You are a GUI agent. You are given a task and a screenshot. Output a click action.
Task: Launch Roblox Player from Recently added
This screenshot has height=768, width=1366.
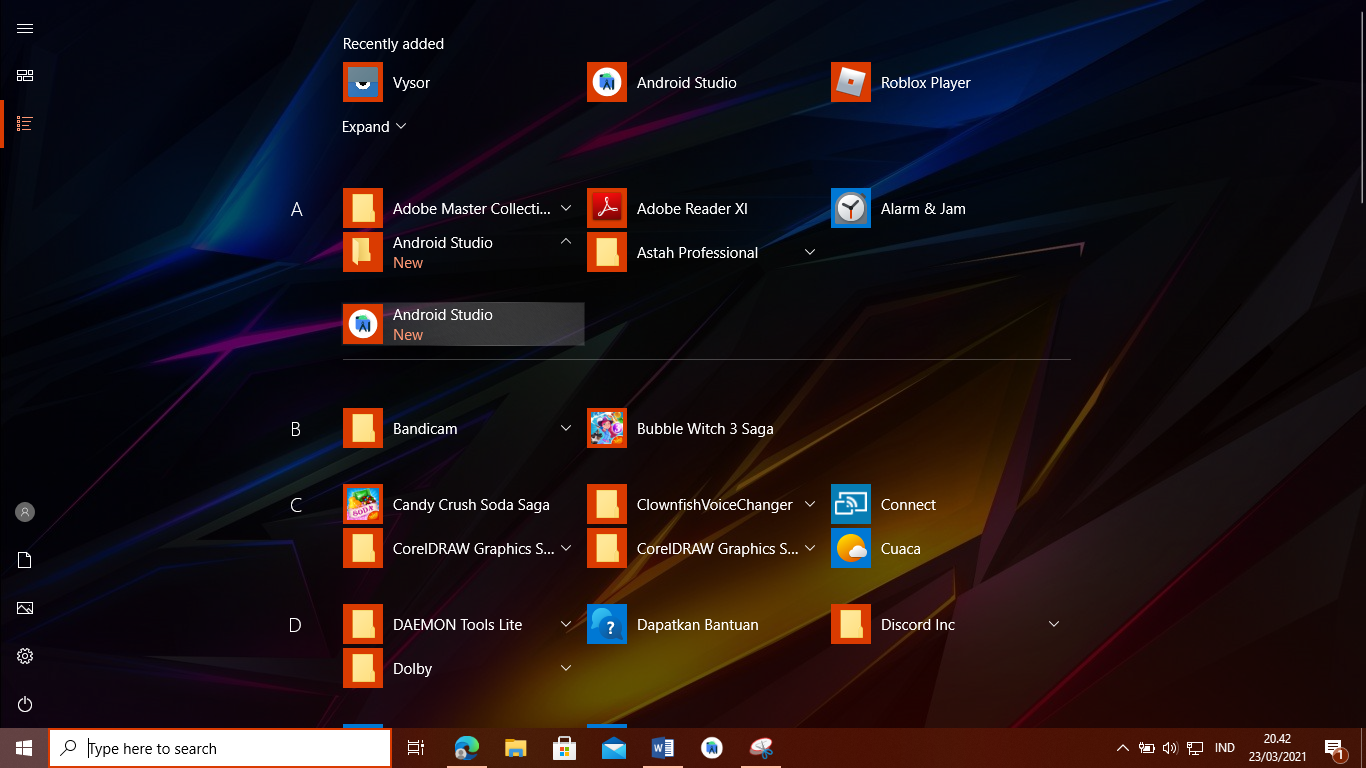pyautogui.click(x=951, y=82)
